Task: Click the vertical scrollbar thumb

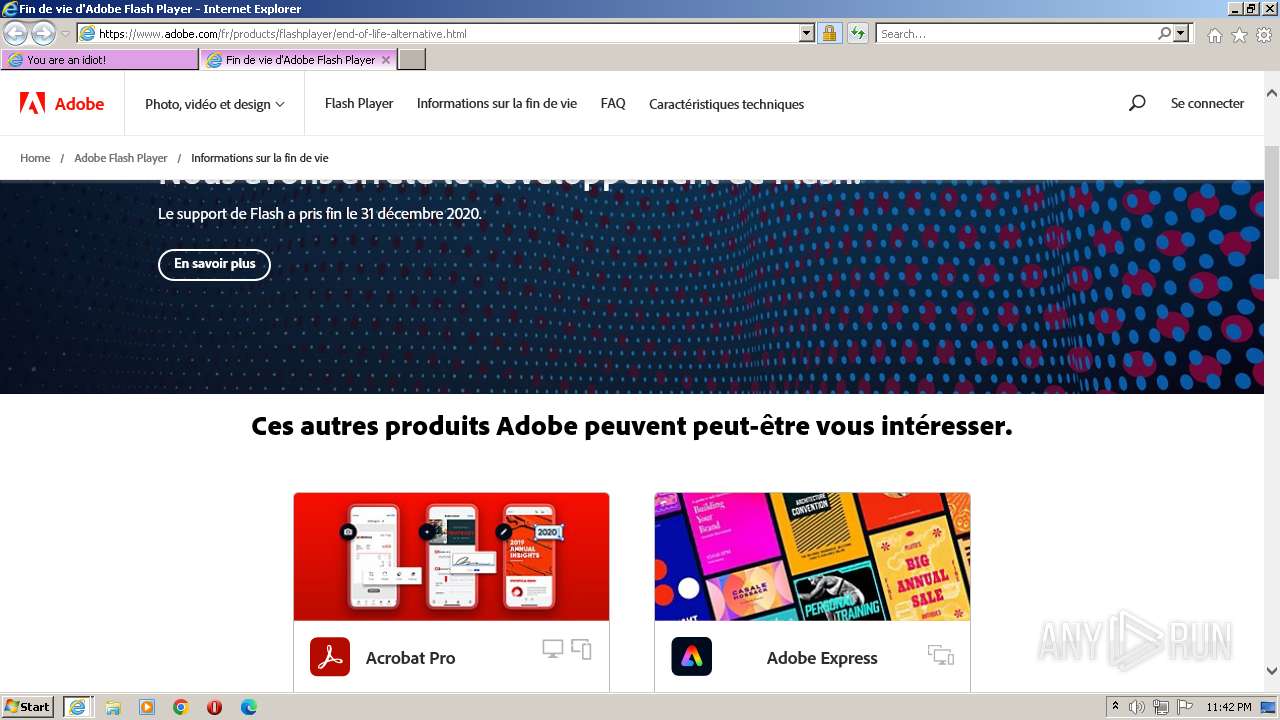Action: (x=1272, y=212)
